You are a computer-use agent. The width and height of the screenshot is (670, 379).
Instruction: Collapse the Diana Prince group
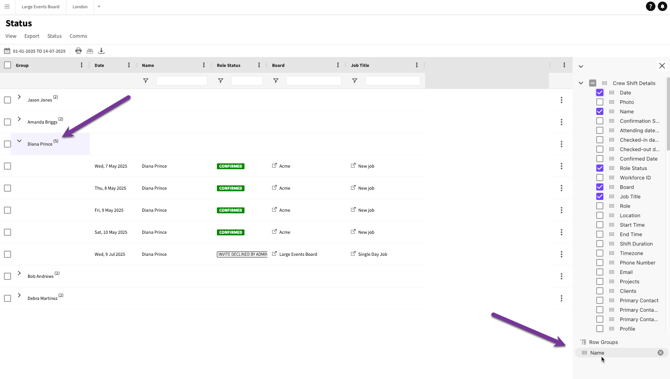(19, 141)
